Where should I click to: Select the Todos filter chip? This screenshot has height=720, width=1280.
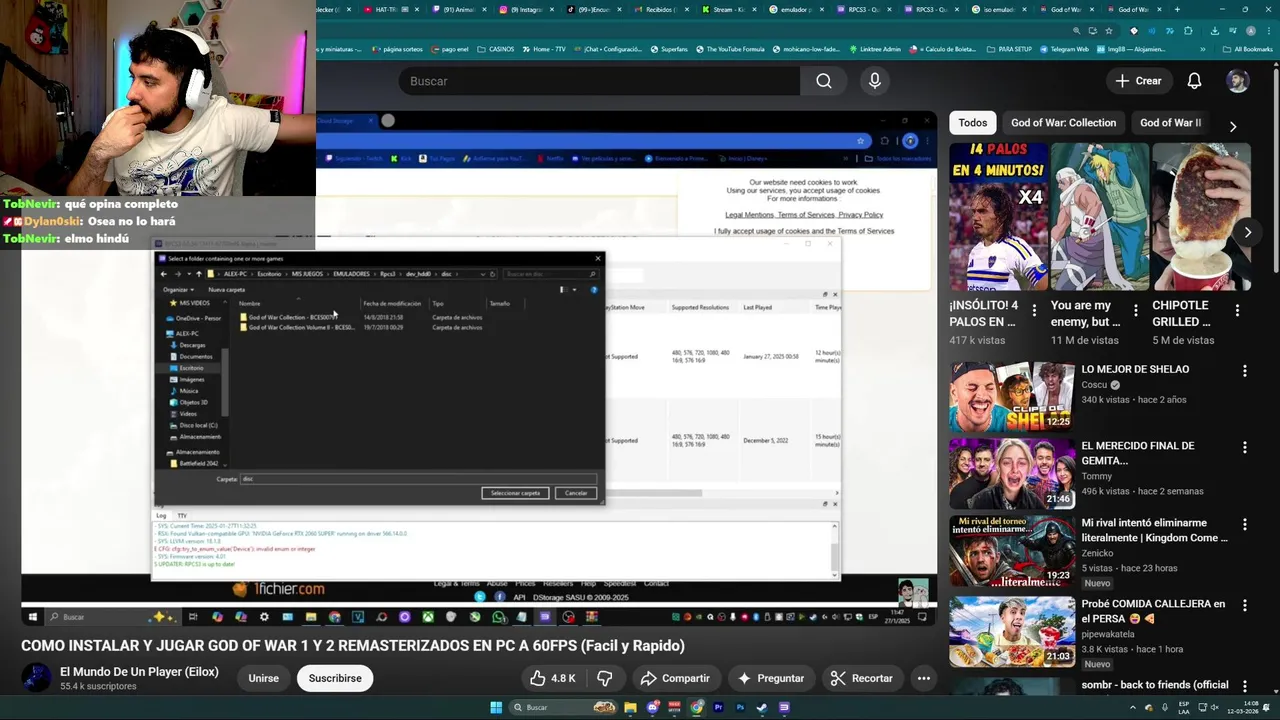[973, 123]
